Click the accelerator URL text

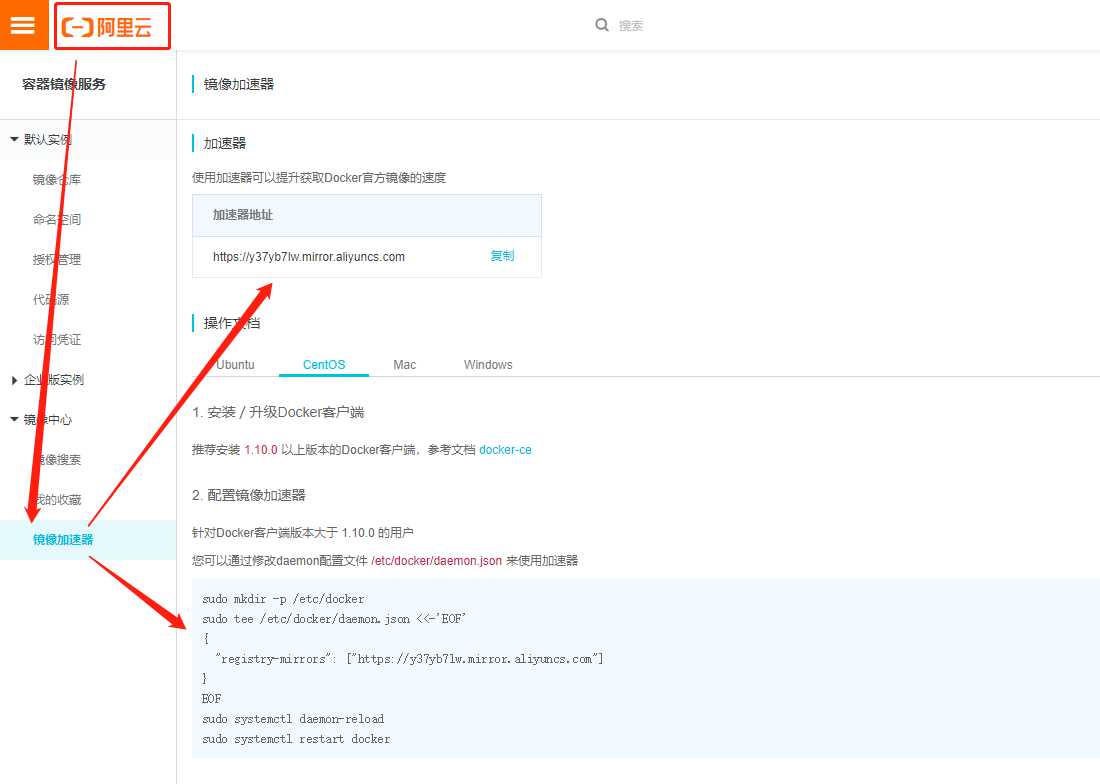[x=309, y=257]
